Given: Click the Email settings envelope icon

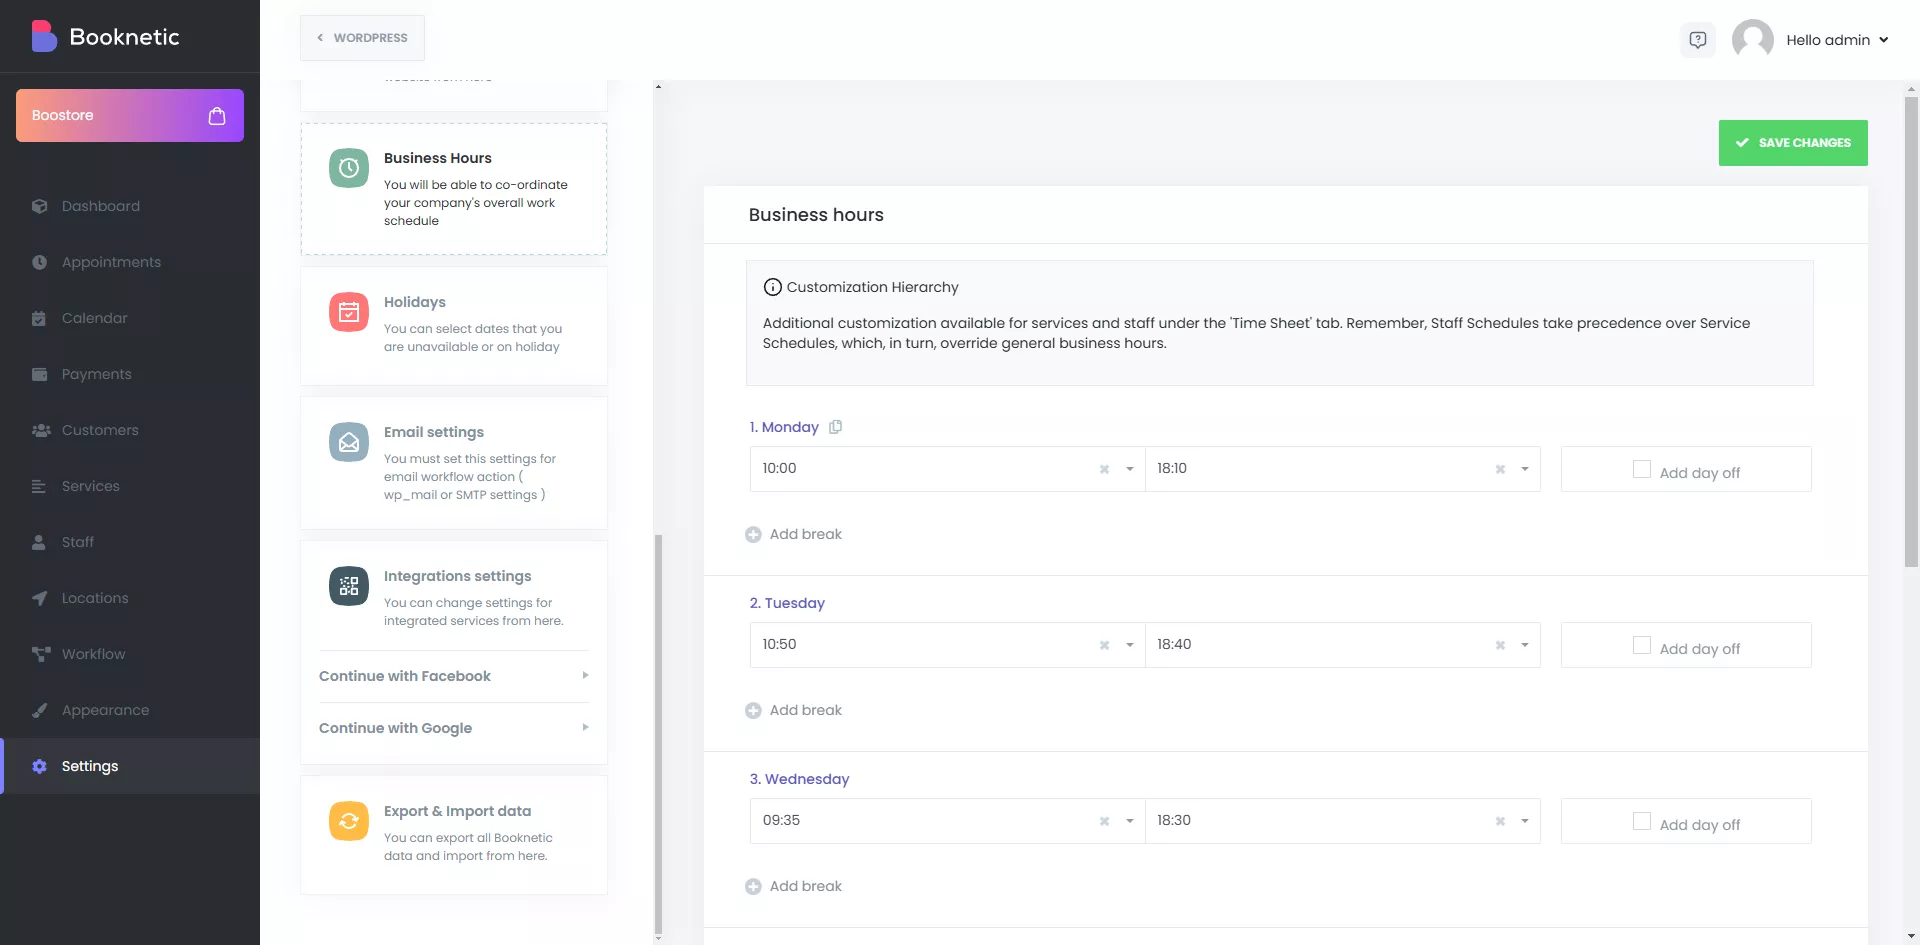Looking at the screenshot, I should coord(349,442).
